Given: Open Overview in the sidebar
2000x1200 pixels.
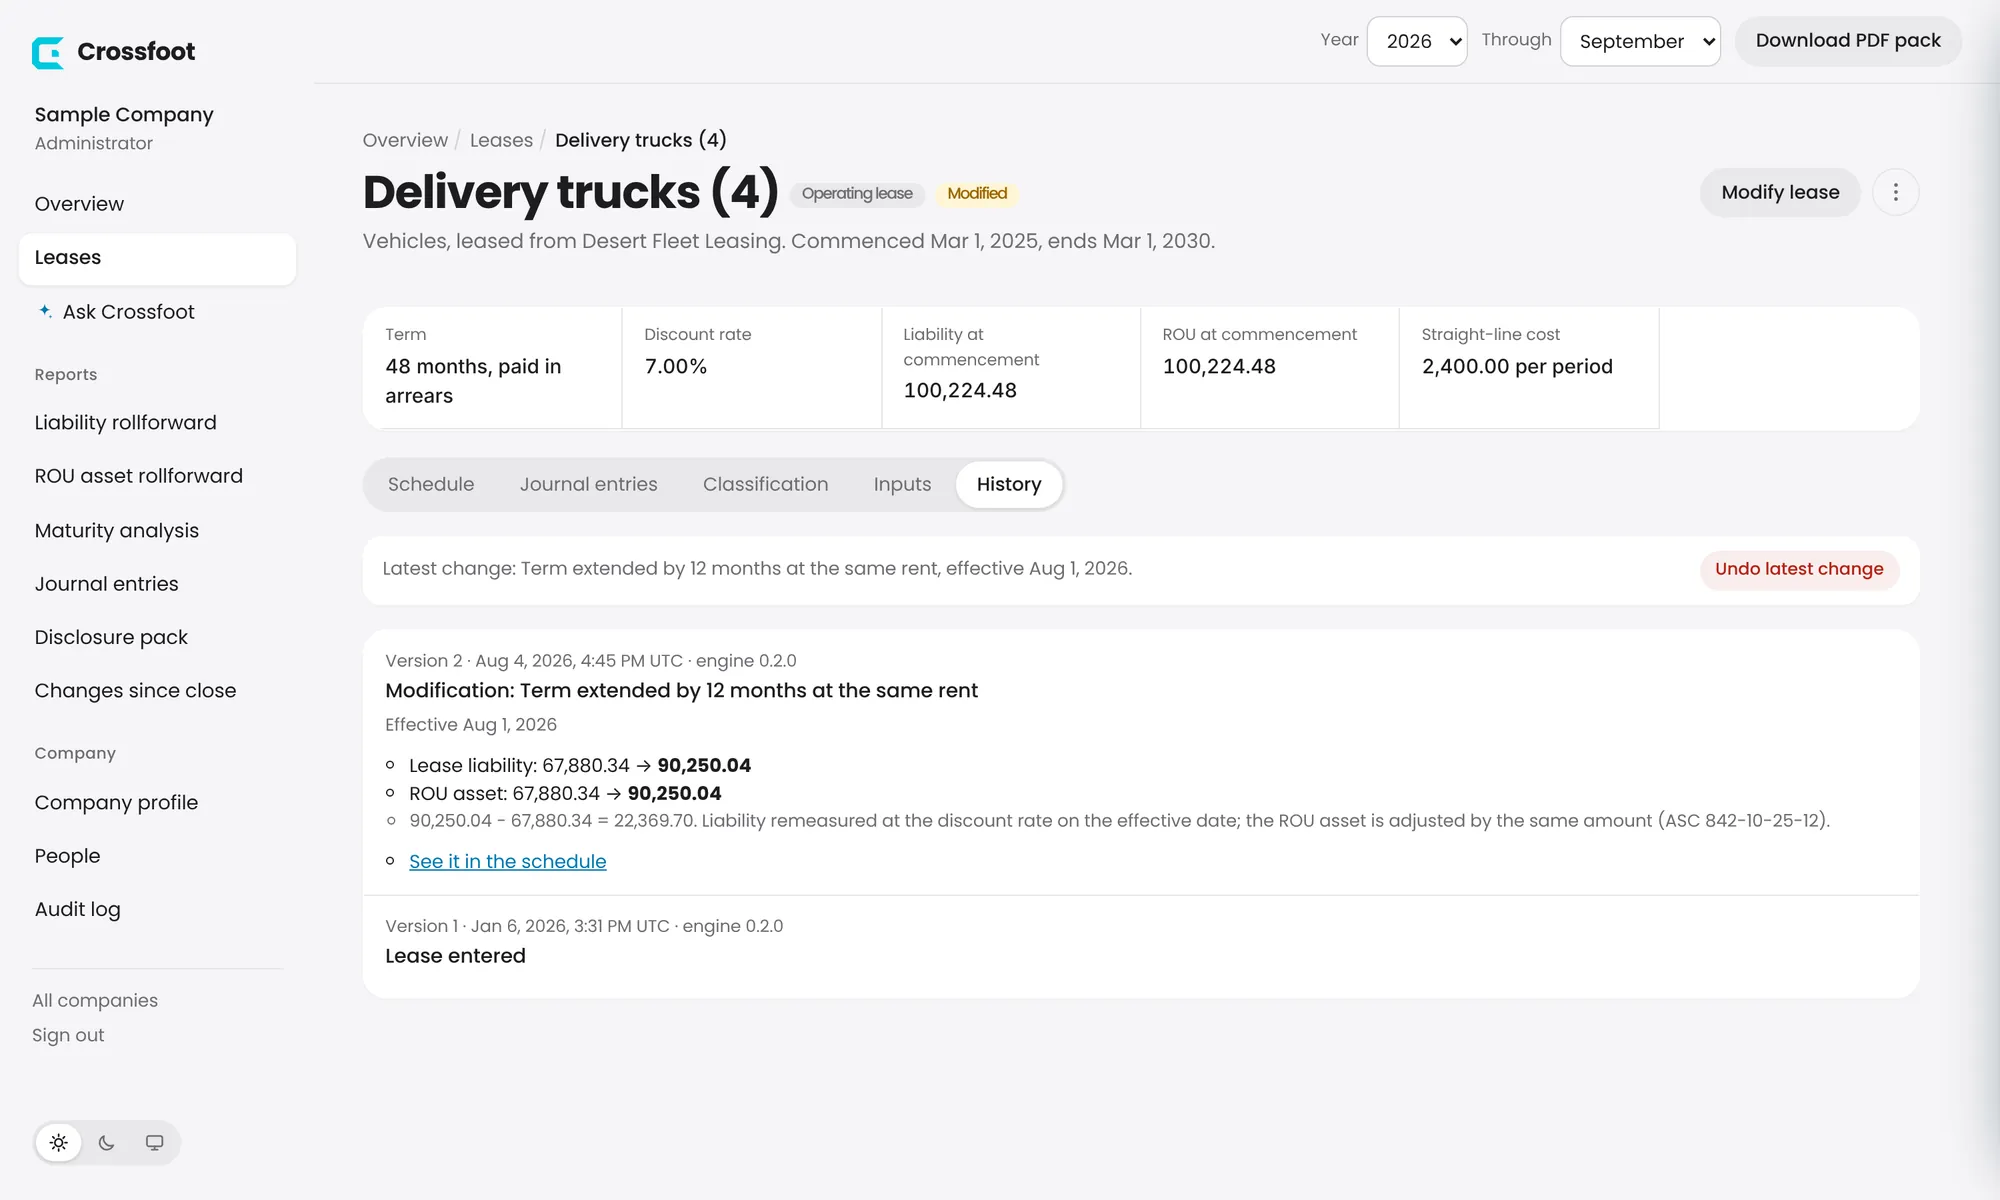Looking at the screenshot, I should [157, 204].
